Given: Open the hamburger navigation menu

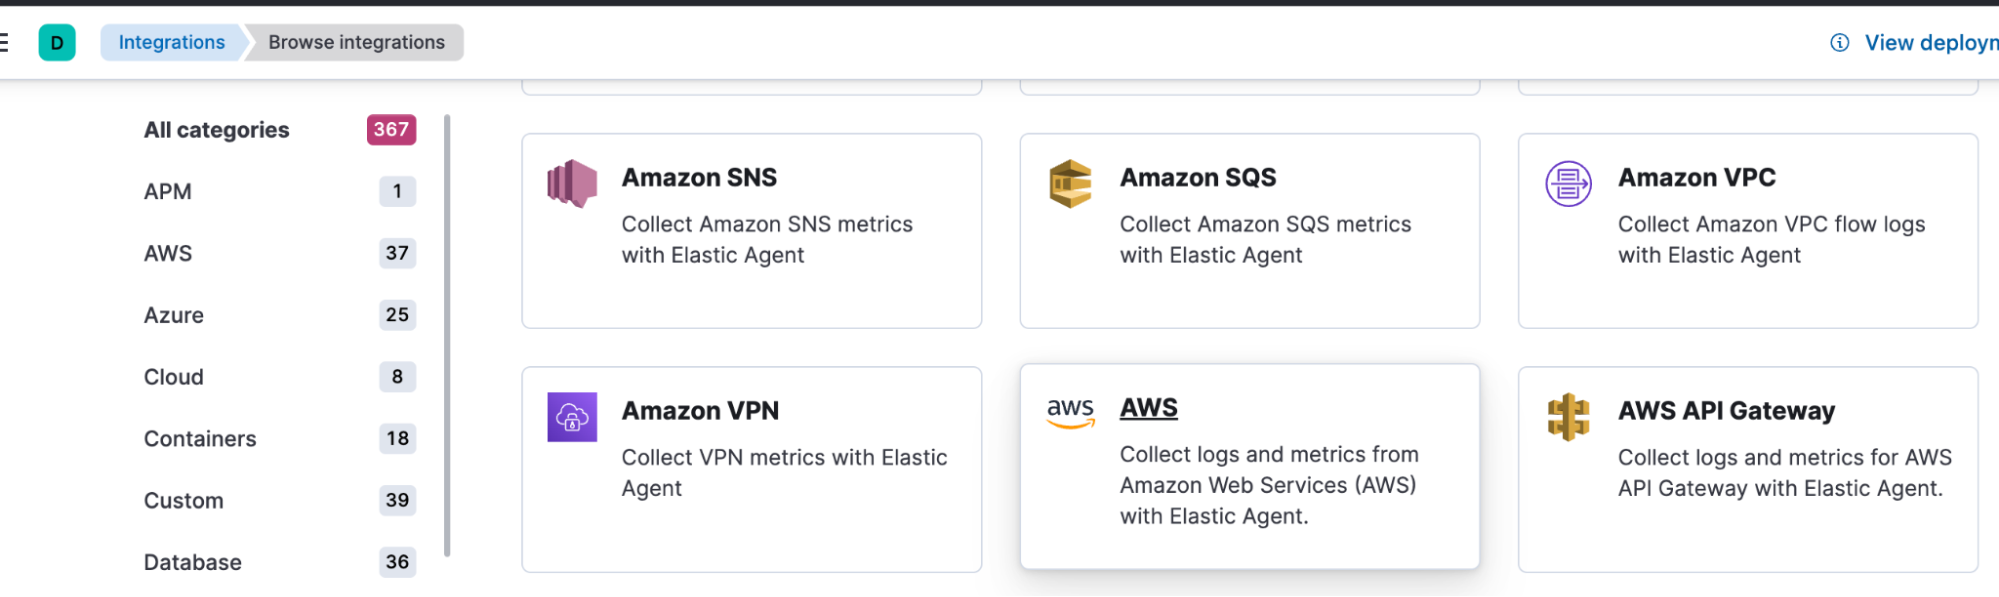Looking at the screenshot, I should pyautogui.click(x=4, y=42).
